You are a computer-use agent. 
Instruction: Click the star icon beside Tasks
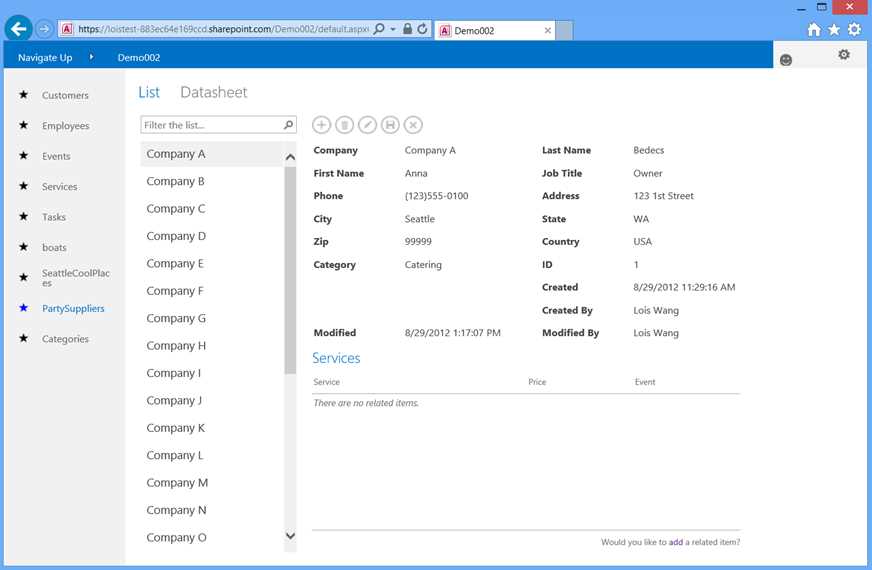tap(23, 216)
